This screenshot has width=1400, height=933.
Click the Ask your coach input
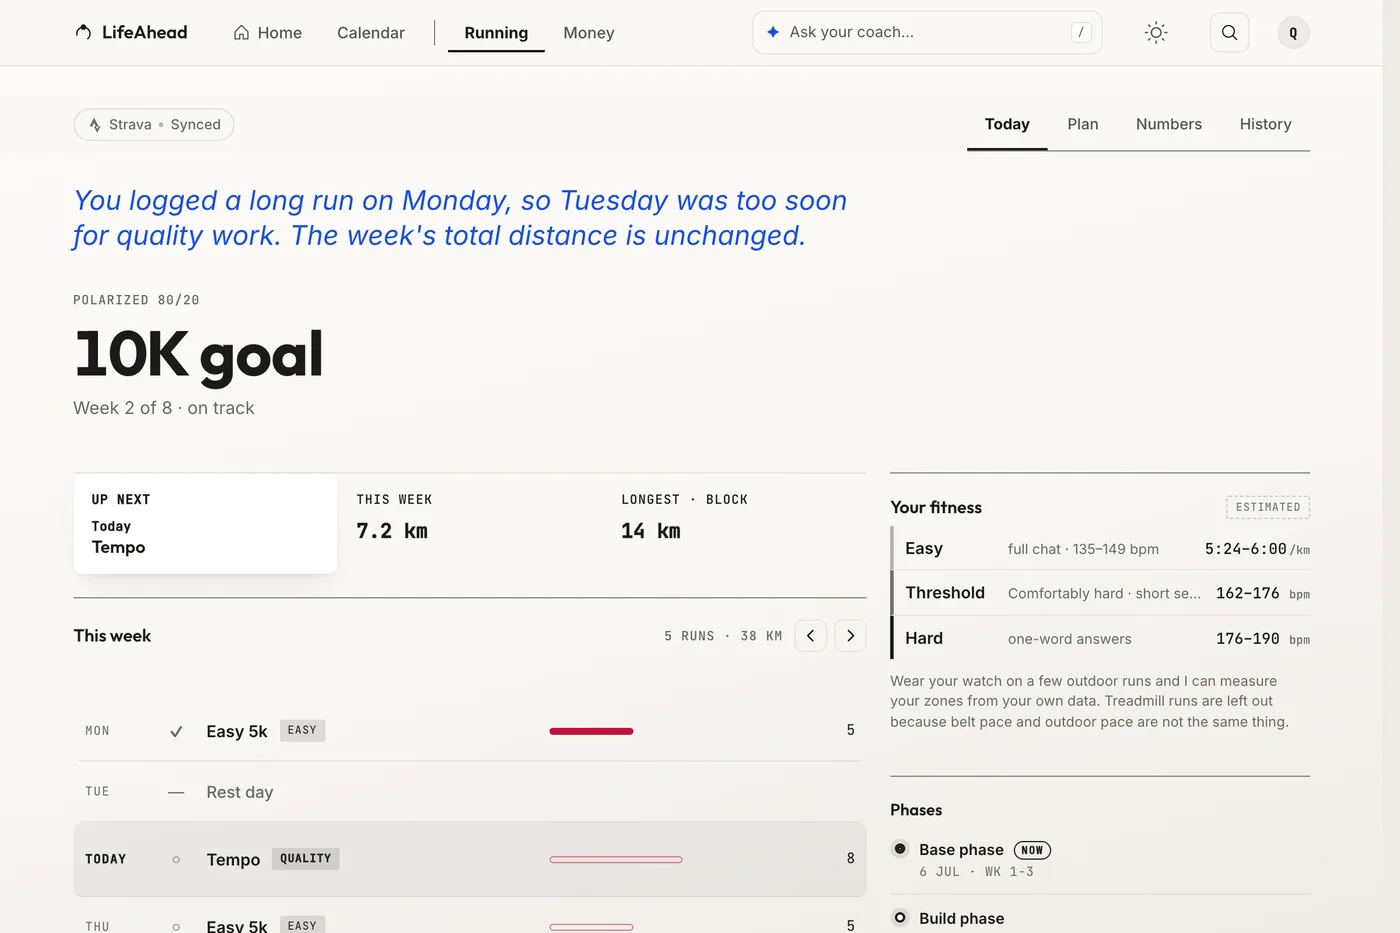click(927, 32)
